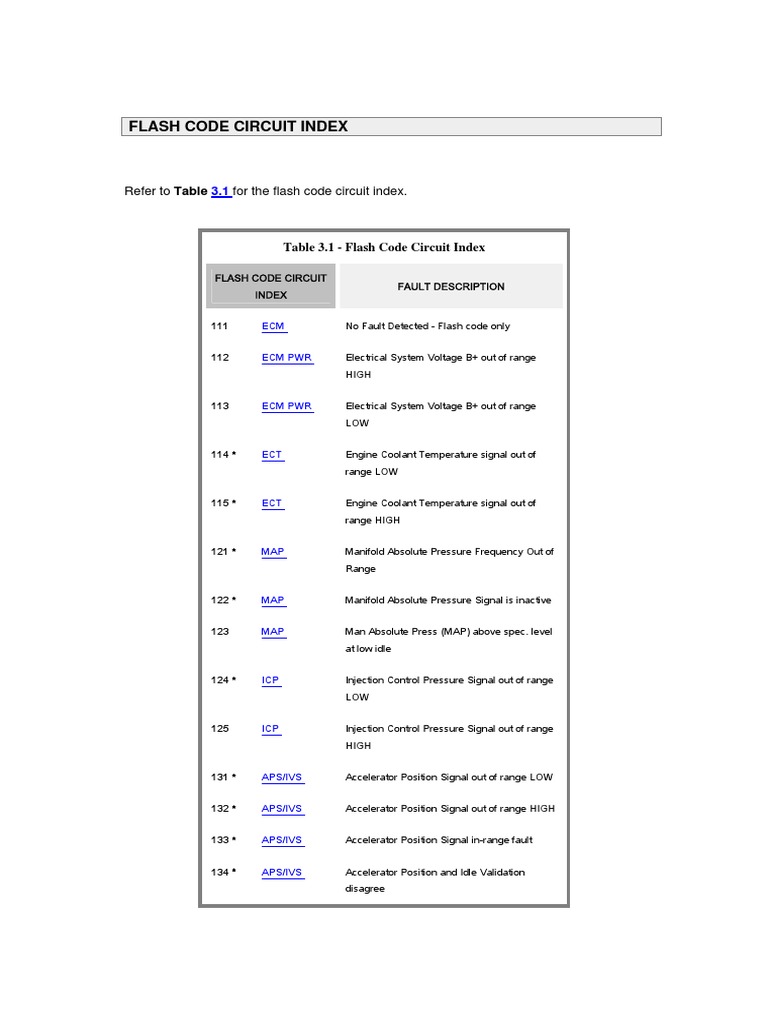Click the table title 'Table 3.1 - Flash Code Circuit Index'

(x=384, y=247)
